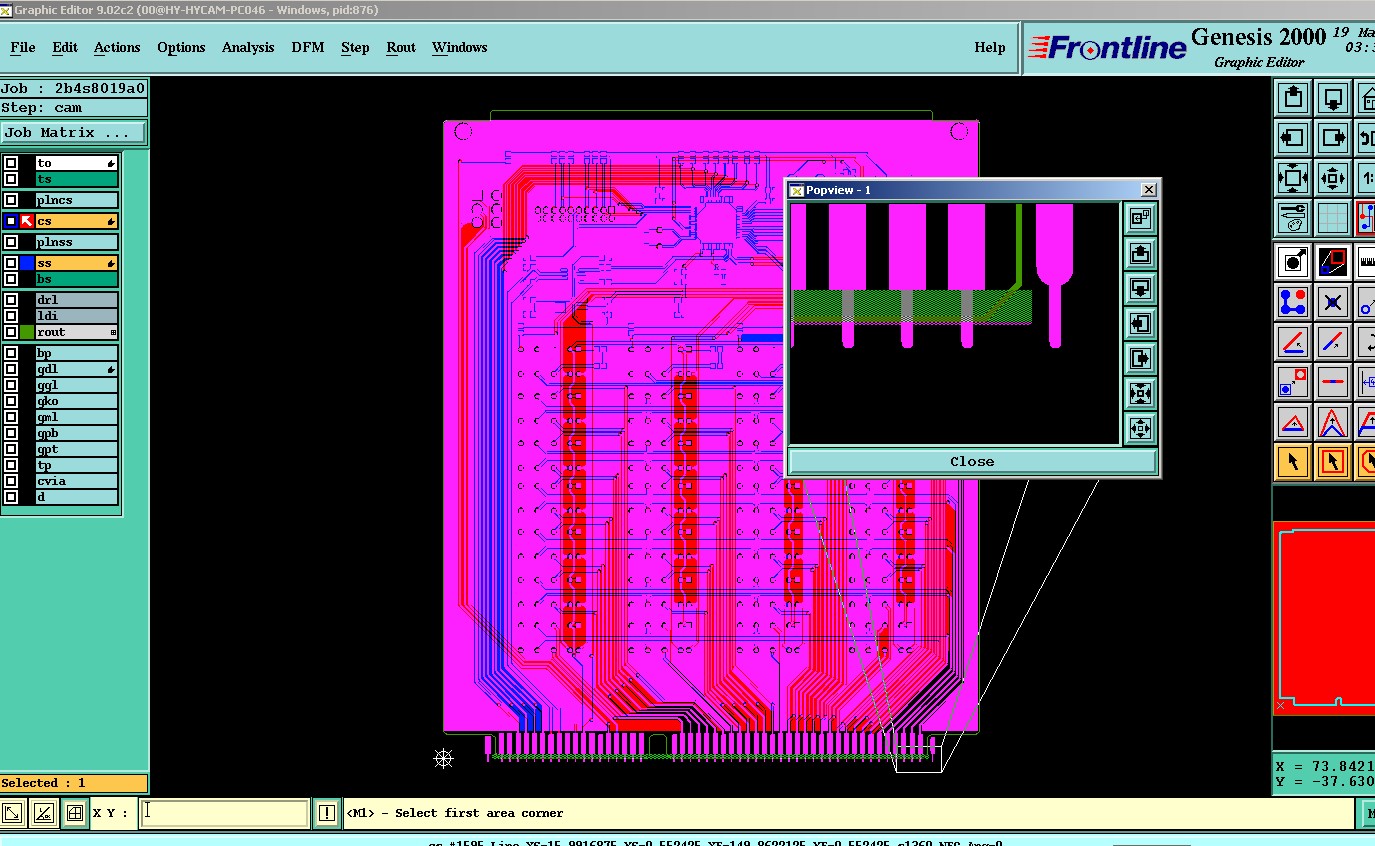Open the Options menu
1375x846 pixels.
click(181, 47)
